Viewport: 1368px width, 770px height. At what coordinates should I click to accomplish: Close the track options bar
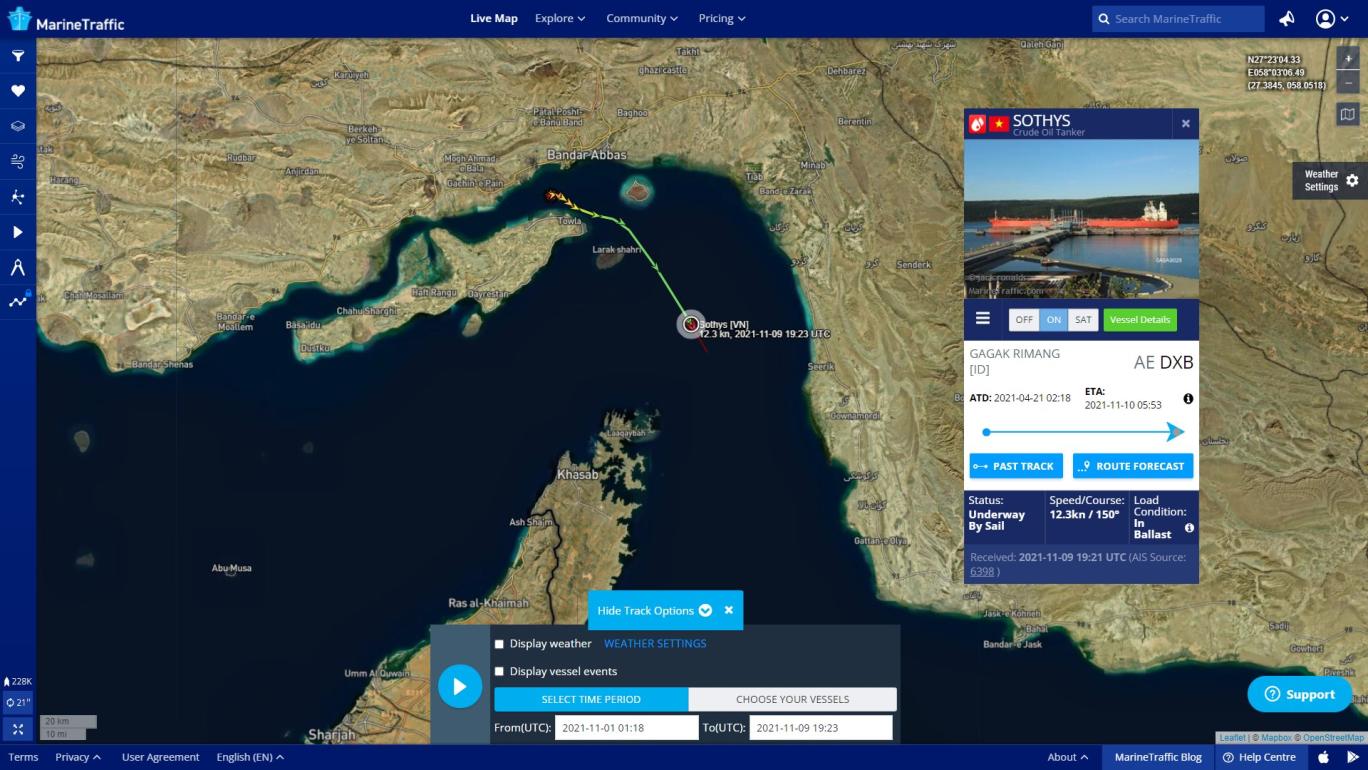point(729,610)
